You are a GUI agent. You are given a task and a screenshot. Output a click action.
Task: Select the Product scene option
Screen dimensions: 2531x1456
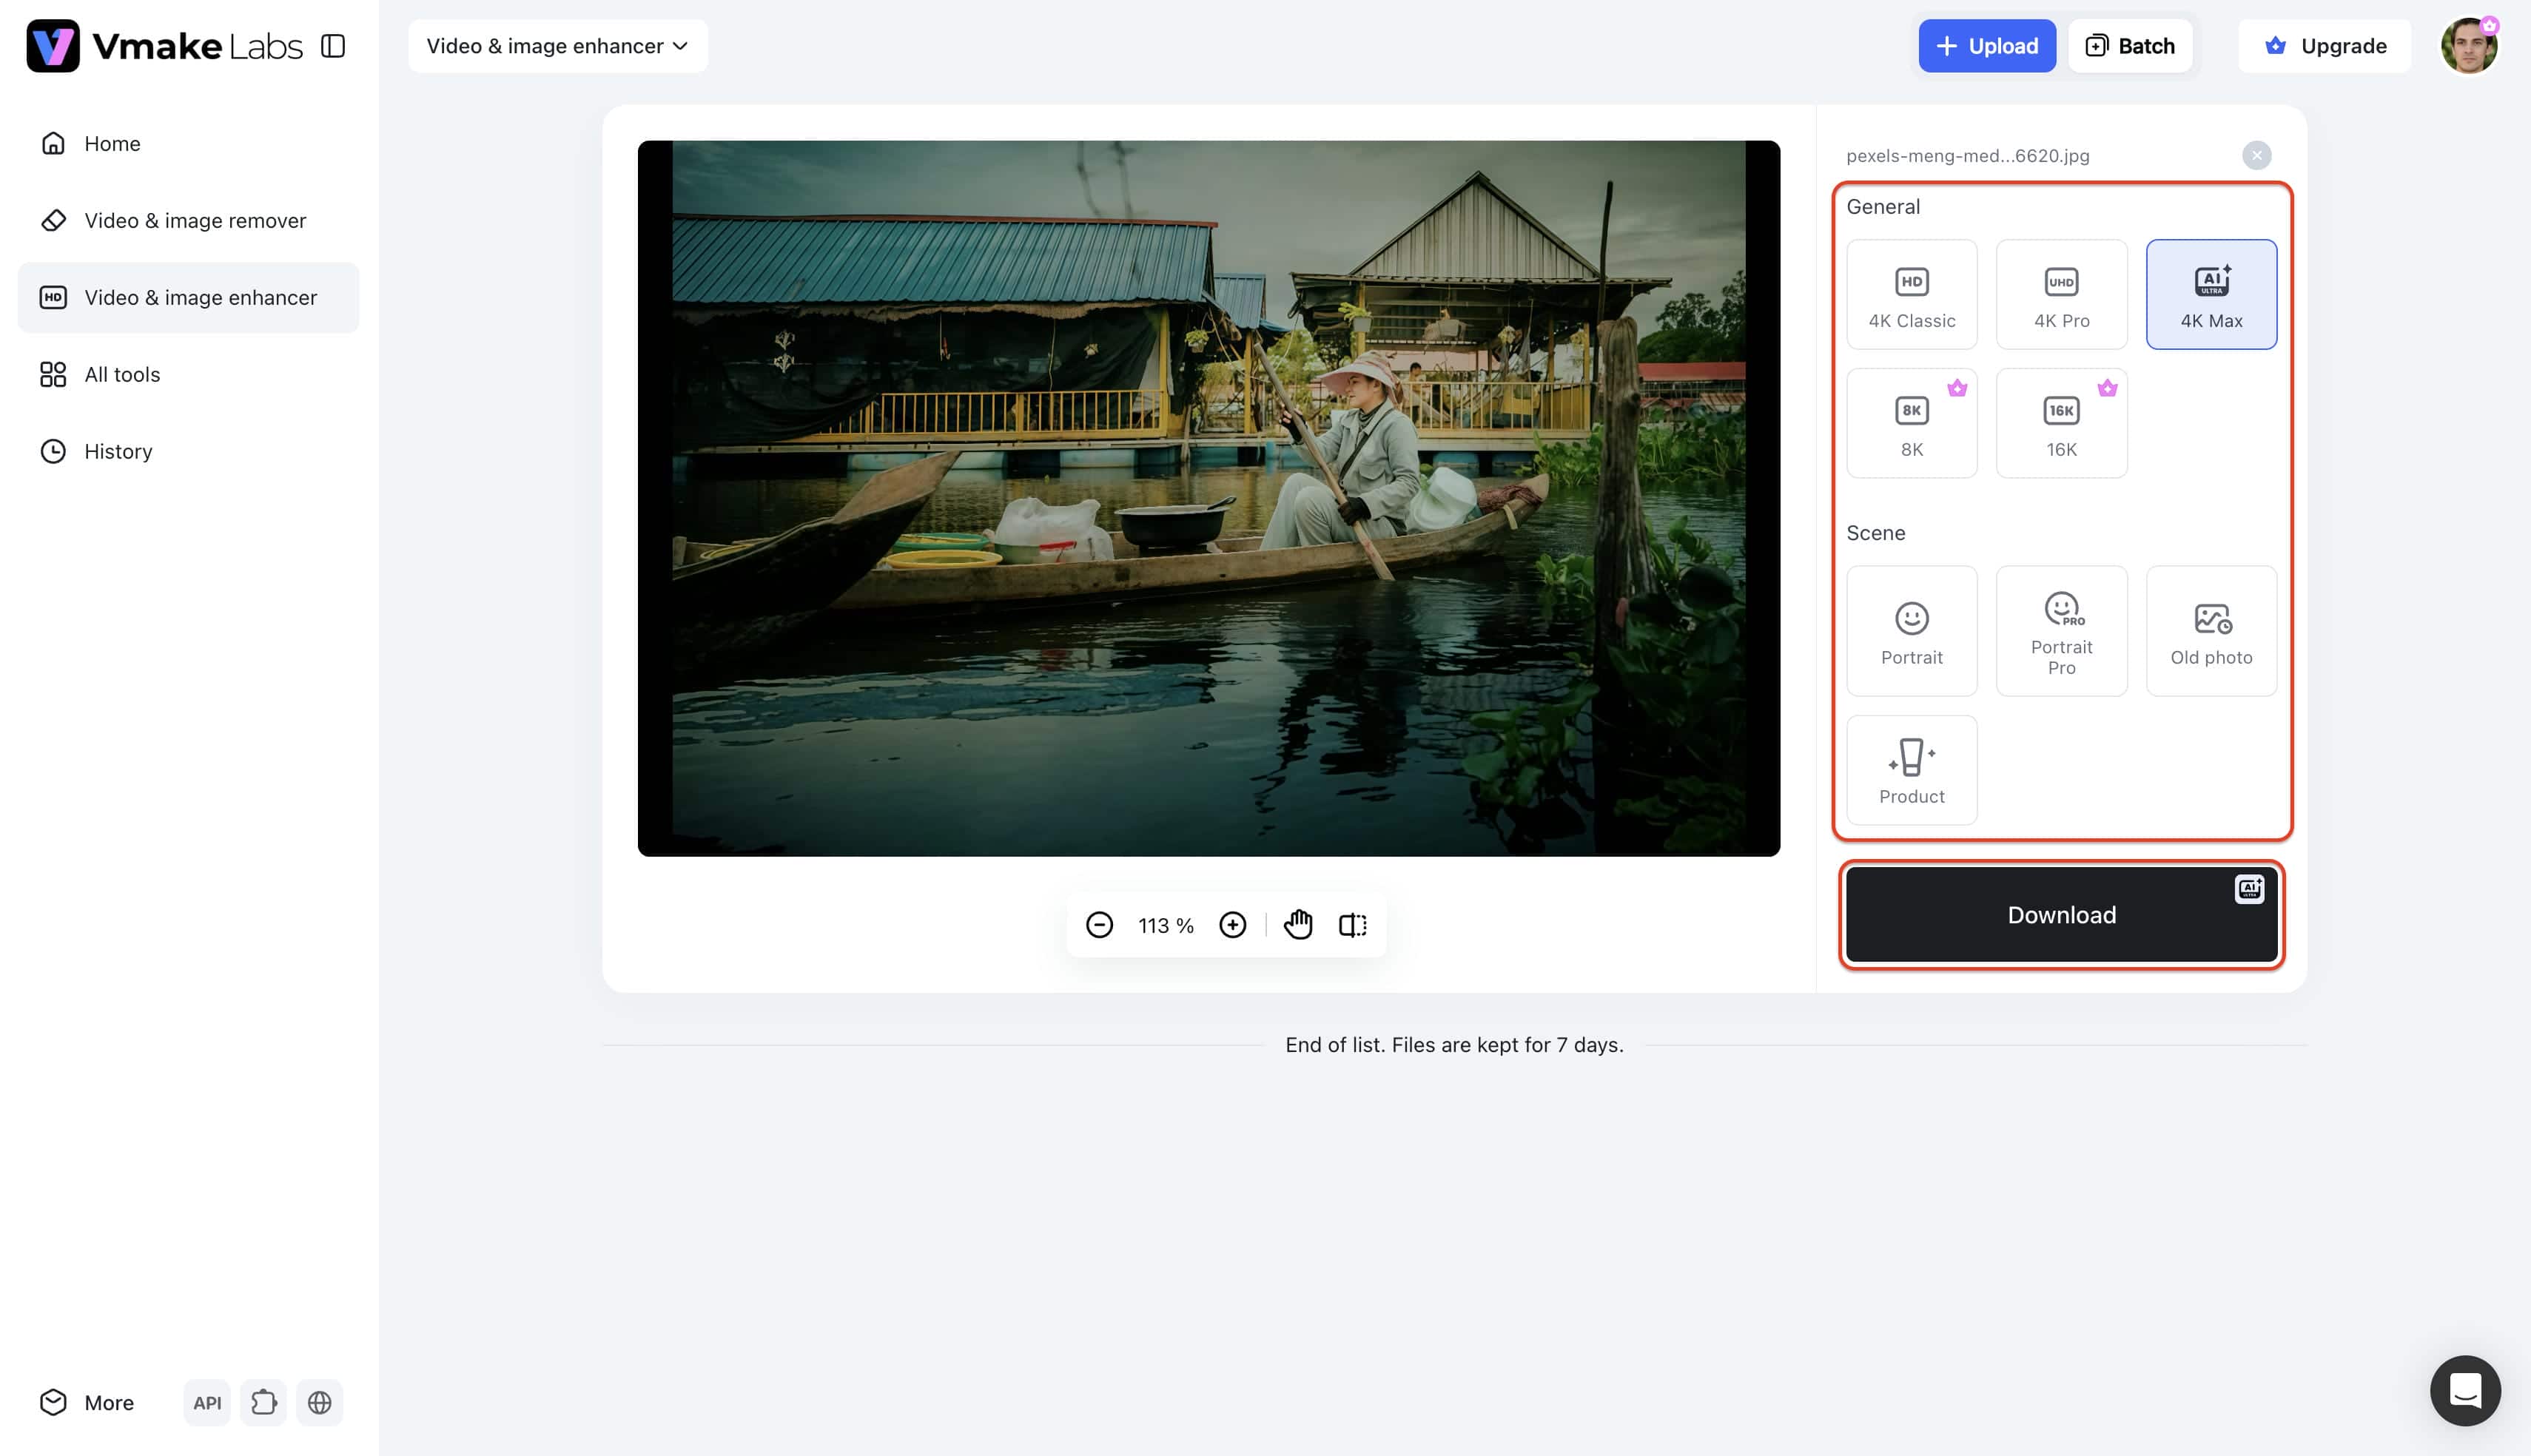[1911, 770]
